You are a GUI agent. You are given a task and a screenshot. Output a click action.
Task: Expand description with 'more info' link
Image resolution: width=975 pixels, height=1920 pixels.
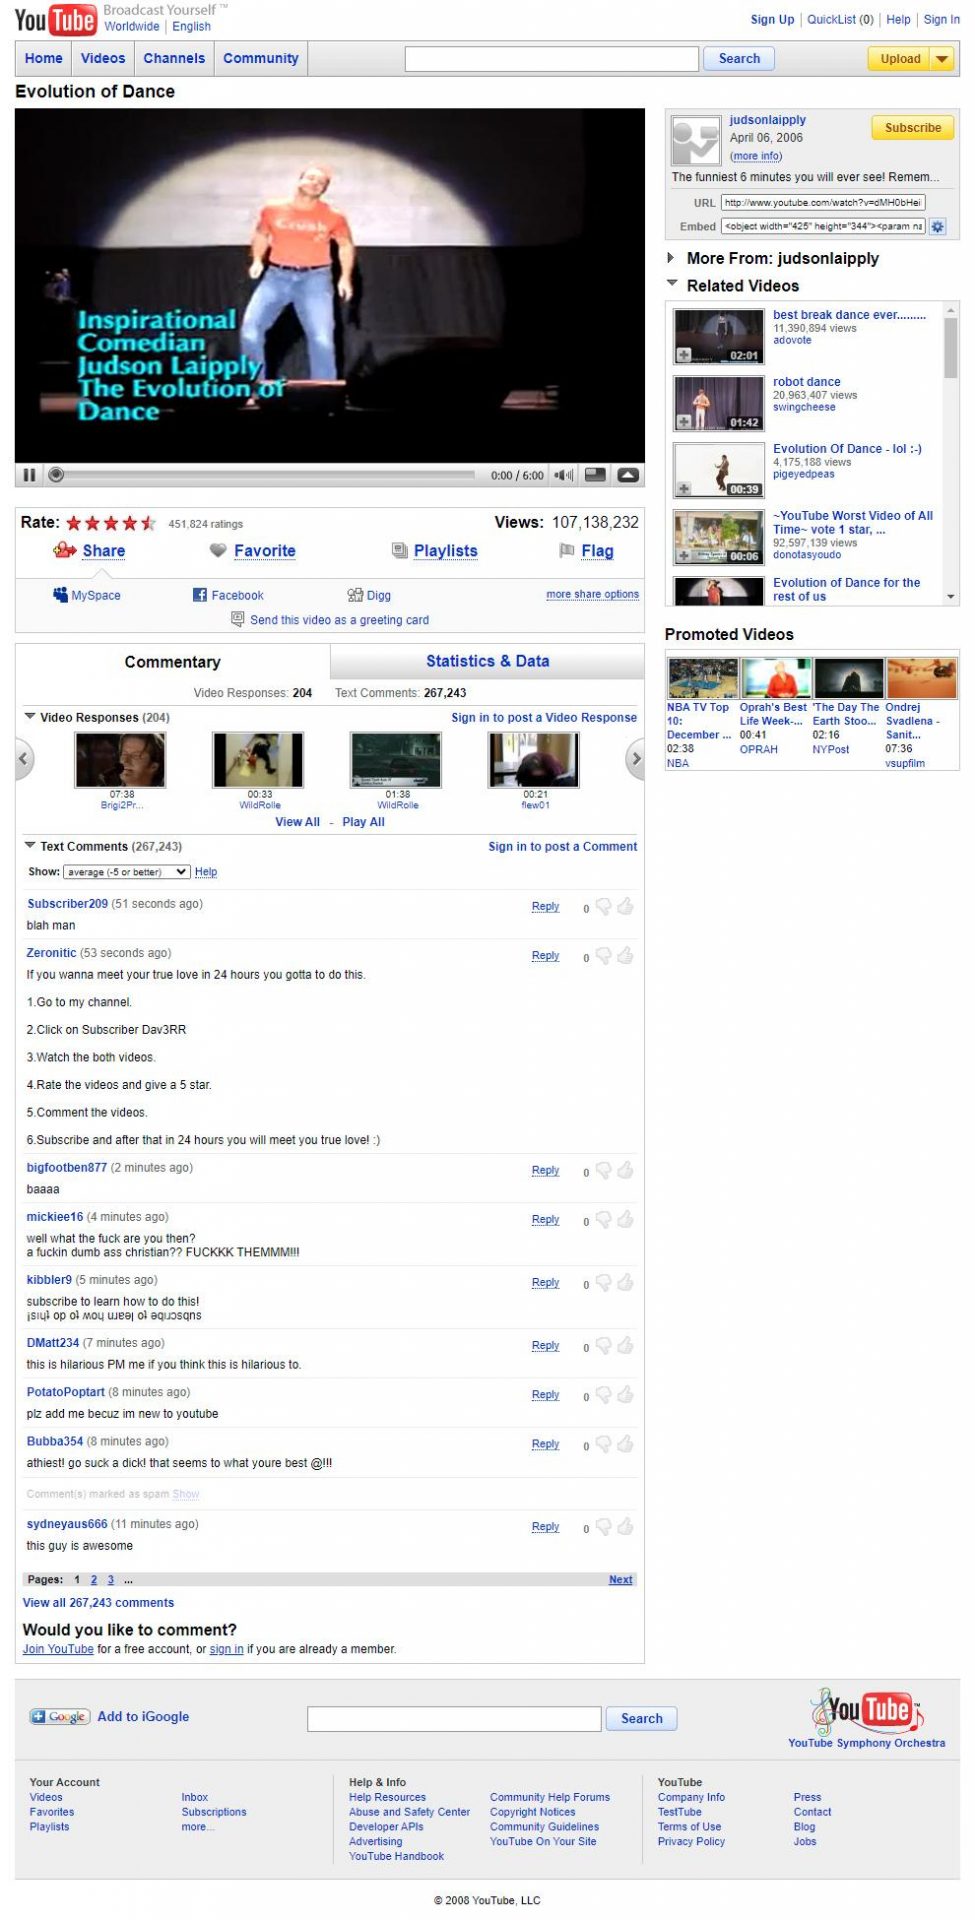[756, 156]
